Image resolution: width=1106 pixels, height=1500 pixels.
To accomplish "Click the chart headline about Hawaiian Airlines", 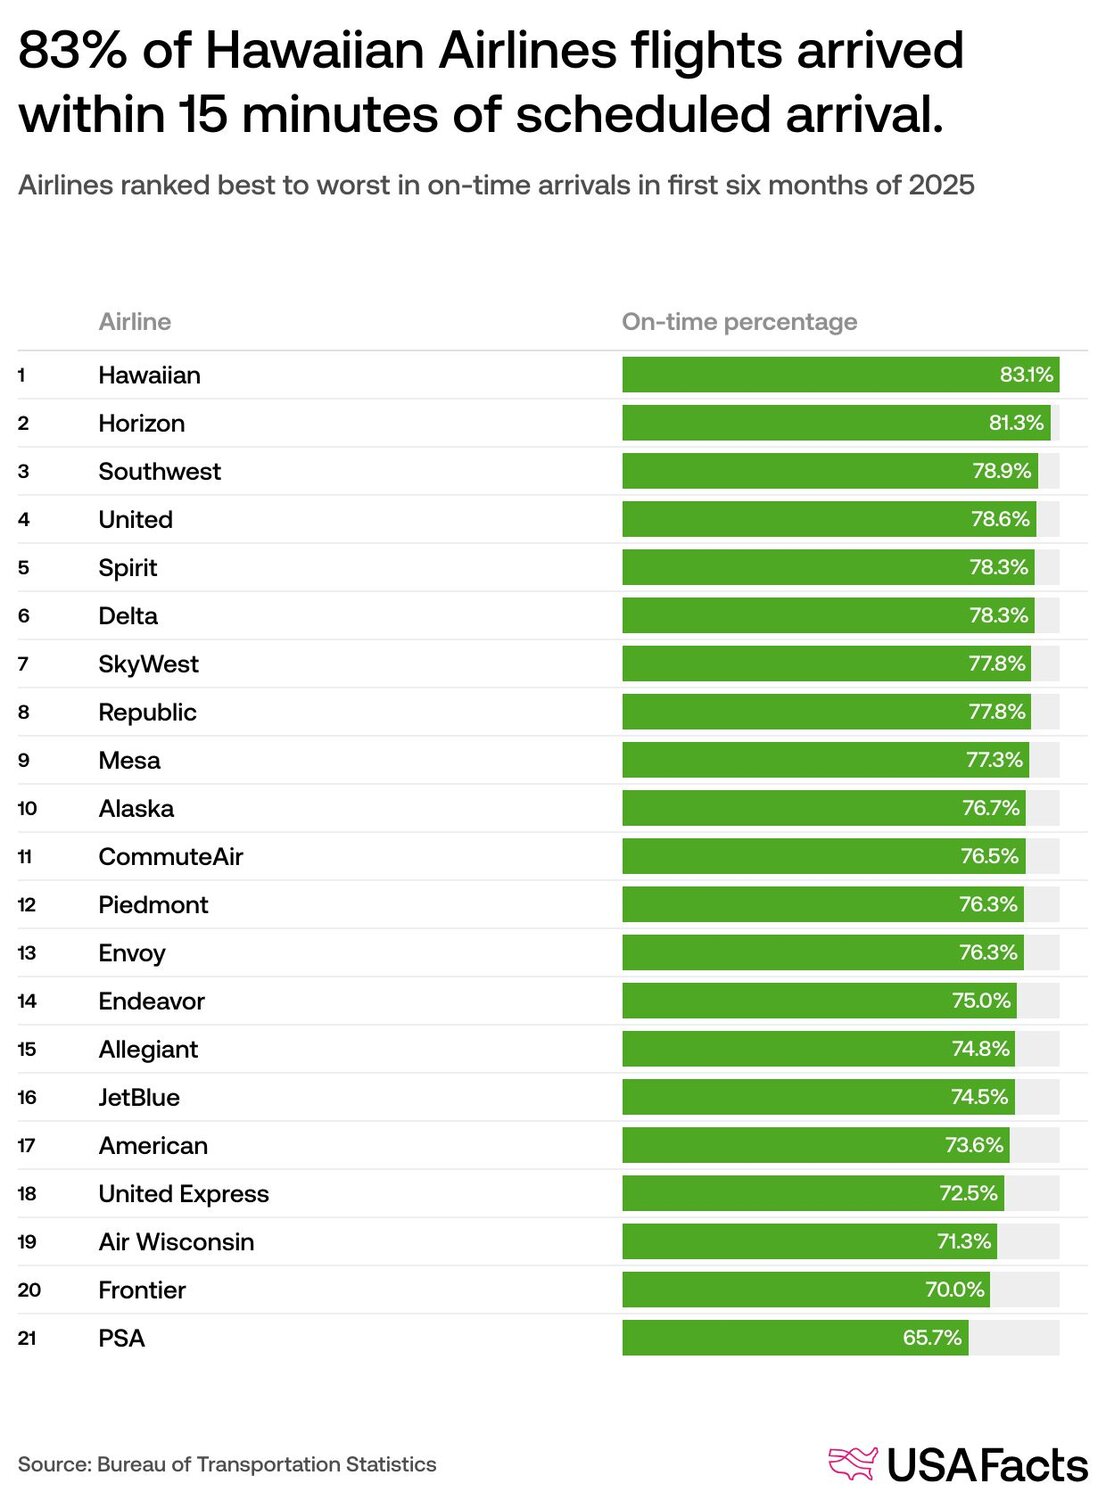I will tap(491, 82).
